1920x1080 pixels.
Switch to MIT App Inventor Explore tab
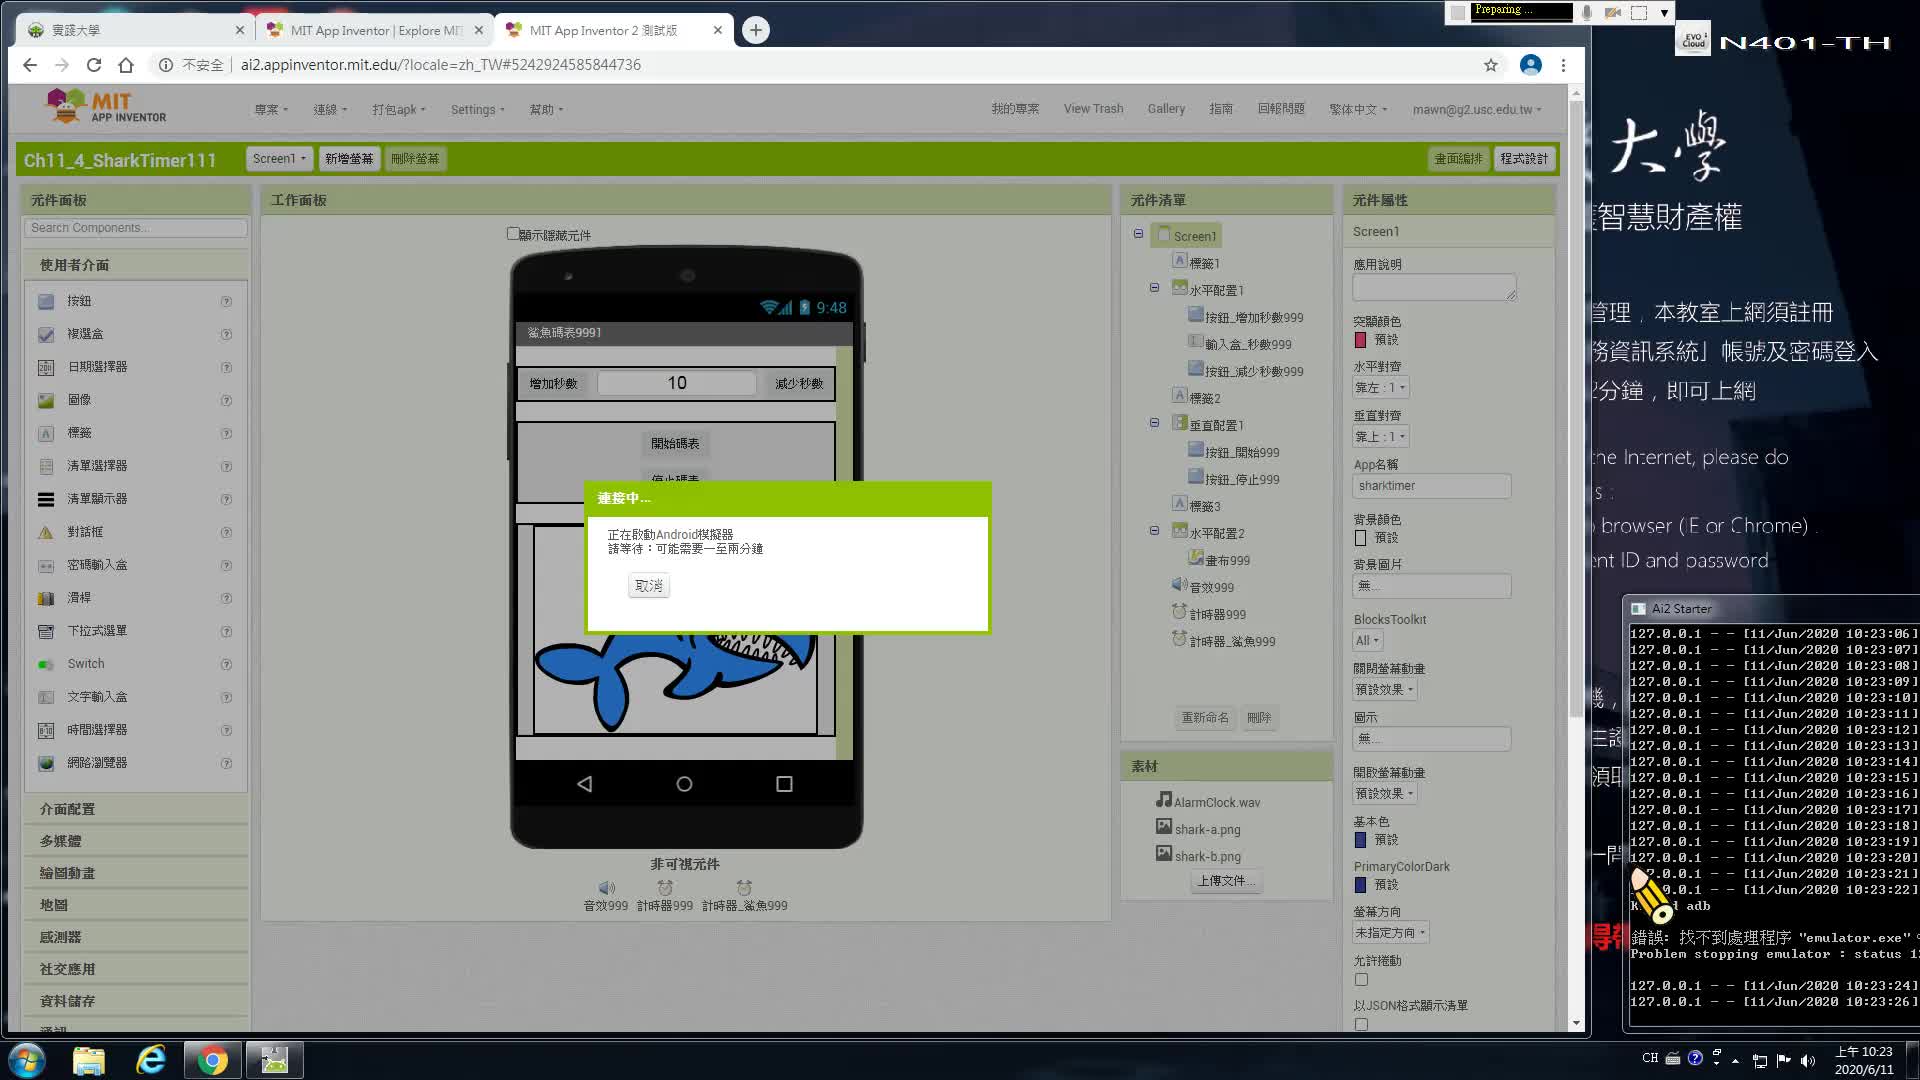[374, 30]
